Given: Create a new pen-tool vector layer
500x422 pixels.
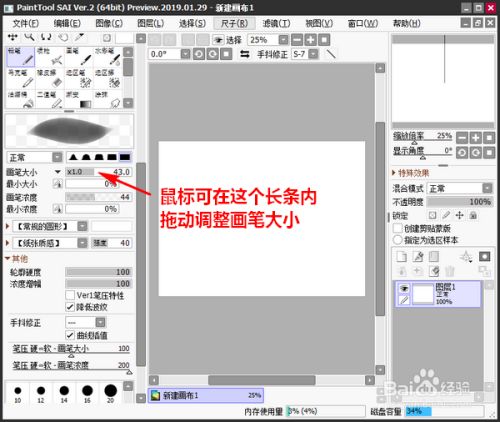Looking at the screenshot, I should (x=418, y=256).
